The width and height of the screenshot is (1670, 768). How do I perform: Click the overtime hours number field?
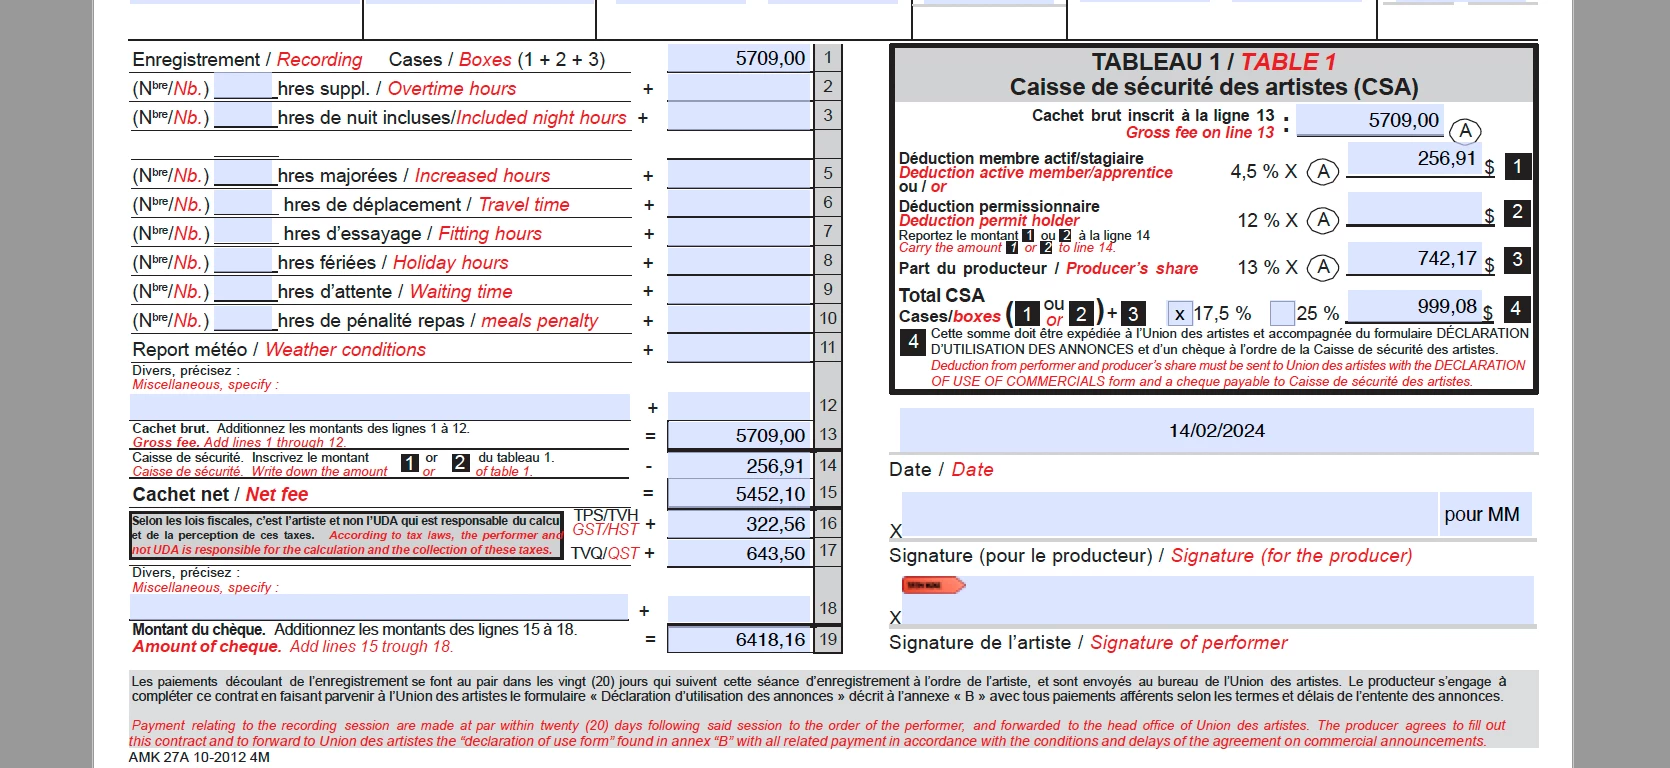tap(243, 86)
